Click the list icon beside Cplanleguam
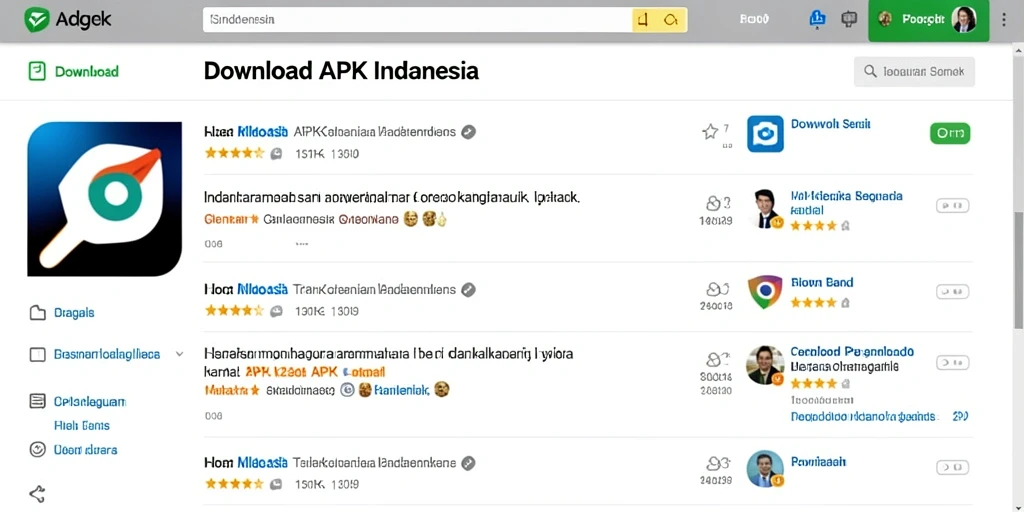Screen dimensions: 1024x512 pyautogui.click(x=37, y=401)
